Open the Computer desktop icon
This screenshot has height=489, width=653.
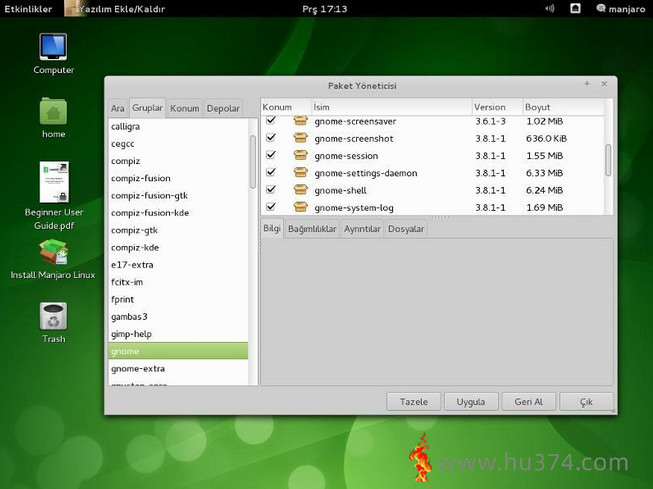pyautogui.click(x=53, y=47)
